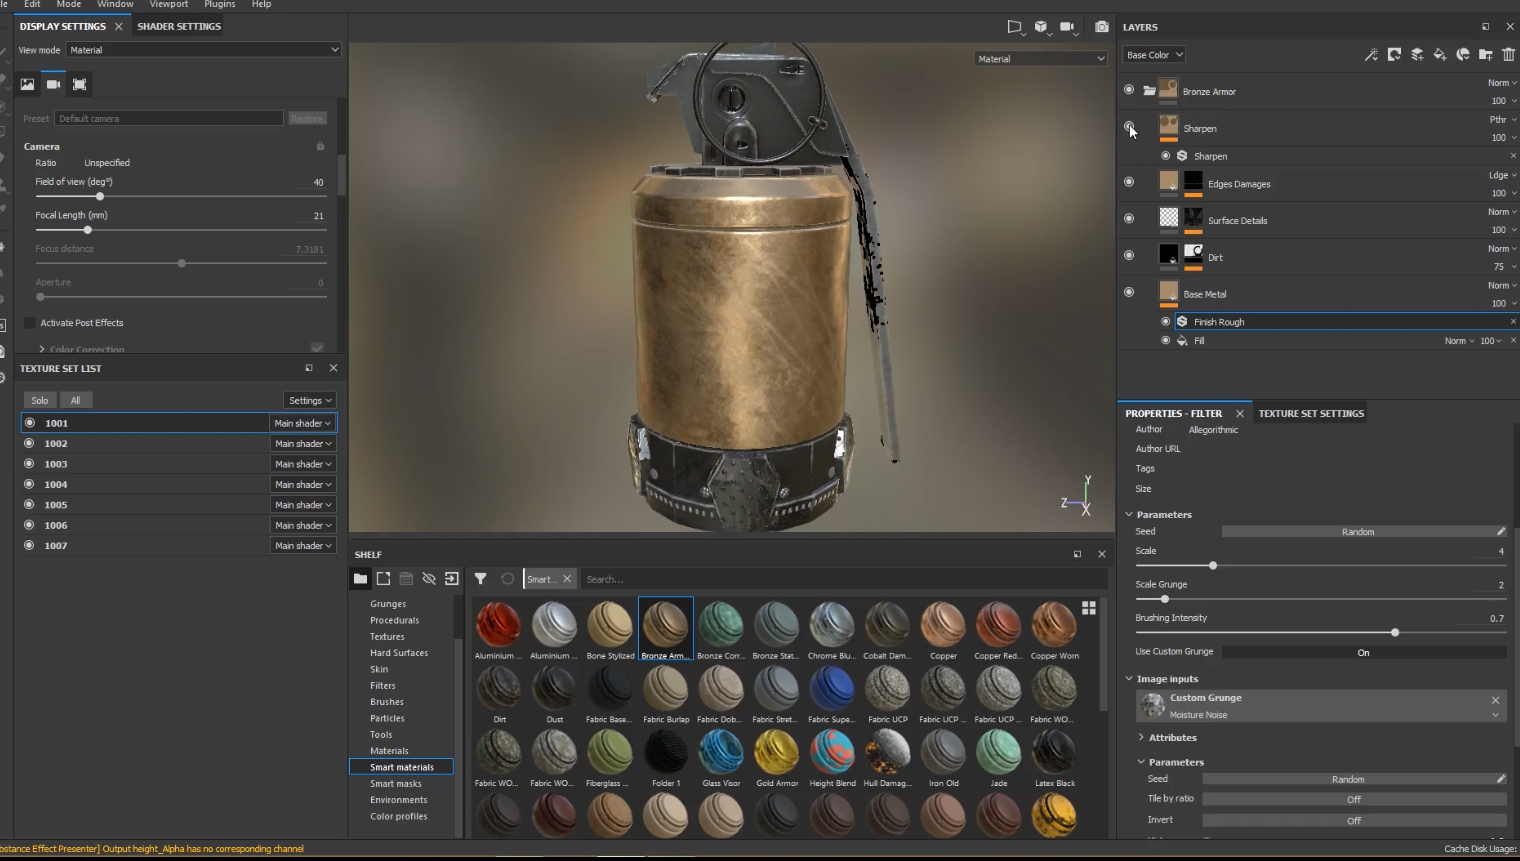Open Main shader dropdown for set 1003
Screen dimensions: 1520x861
point(302,464)
